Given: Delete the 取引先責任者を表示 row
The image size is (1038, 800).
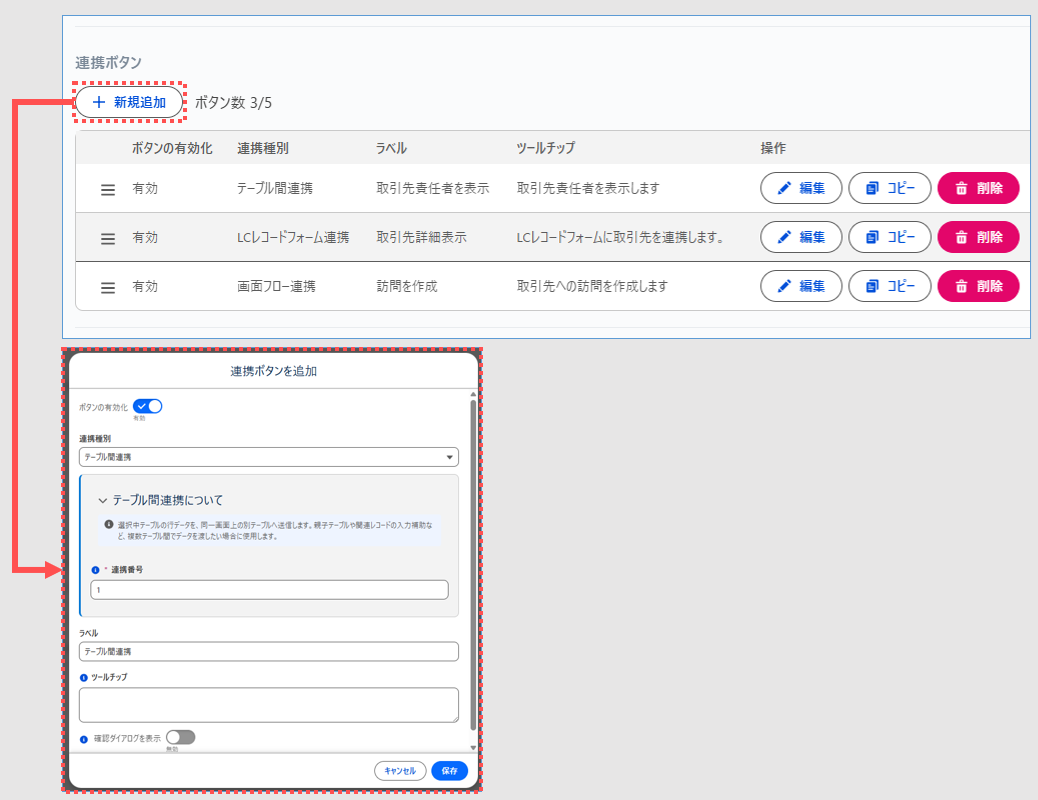Looking at the screenshot, I should click(978, 188).
